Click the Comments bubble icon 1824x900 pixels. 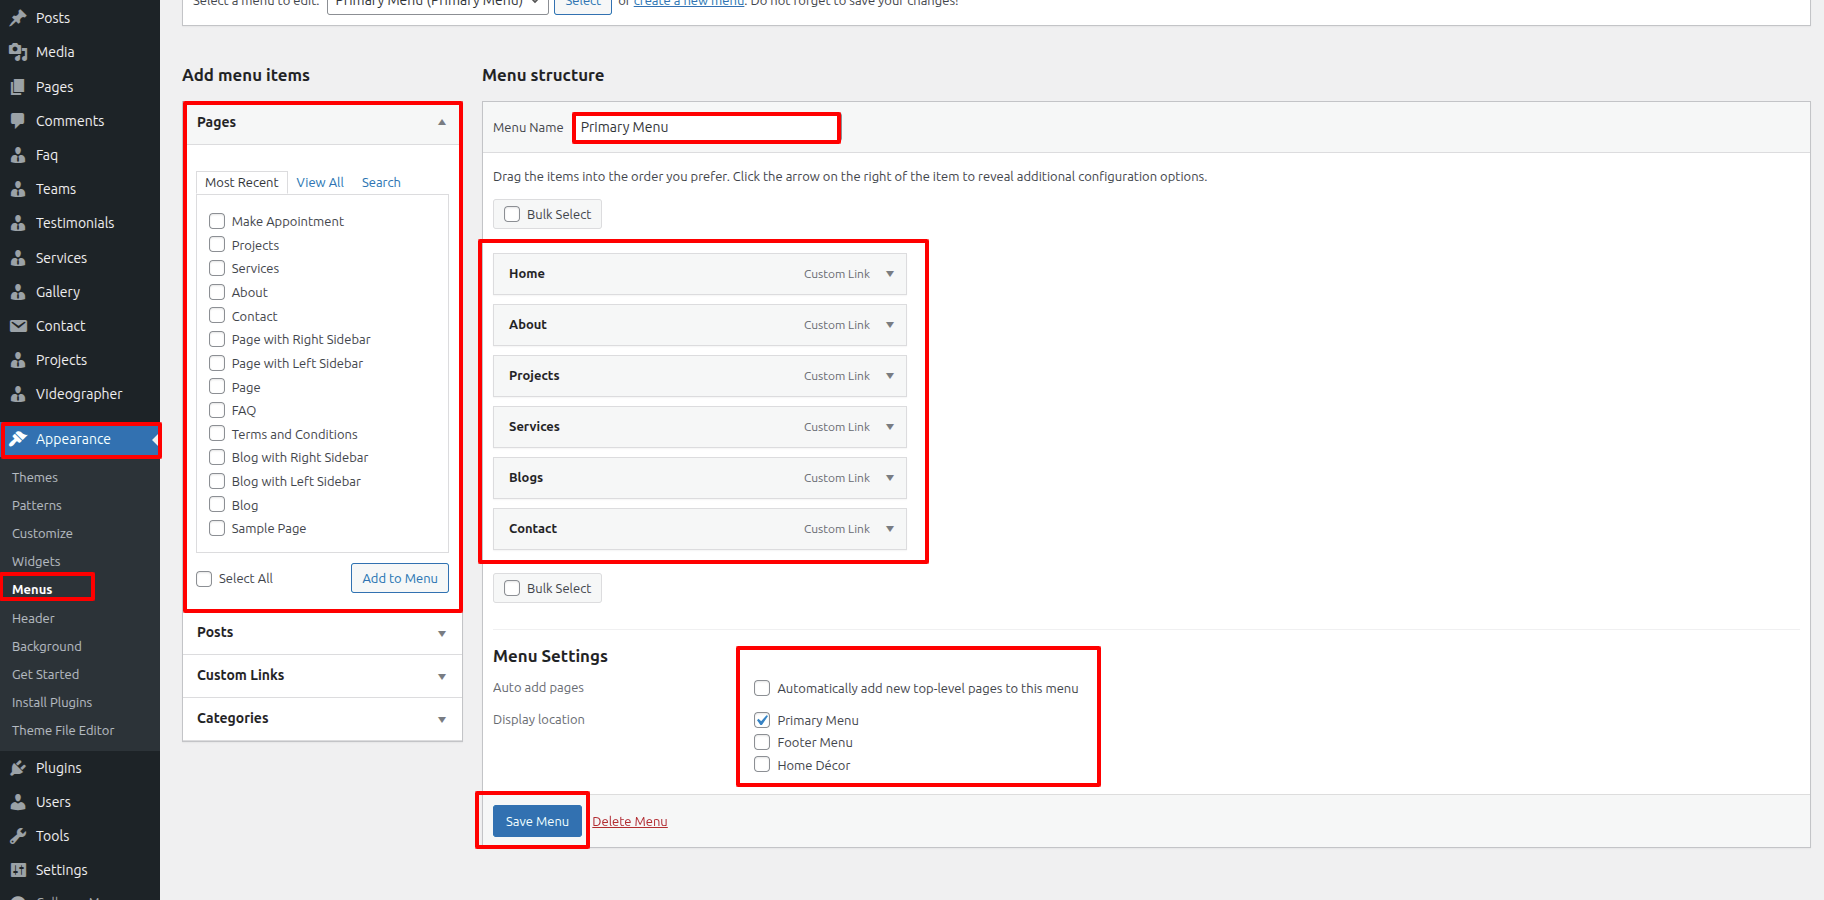point(18,121)
